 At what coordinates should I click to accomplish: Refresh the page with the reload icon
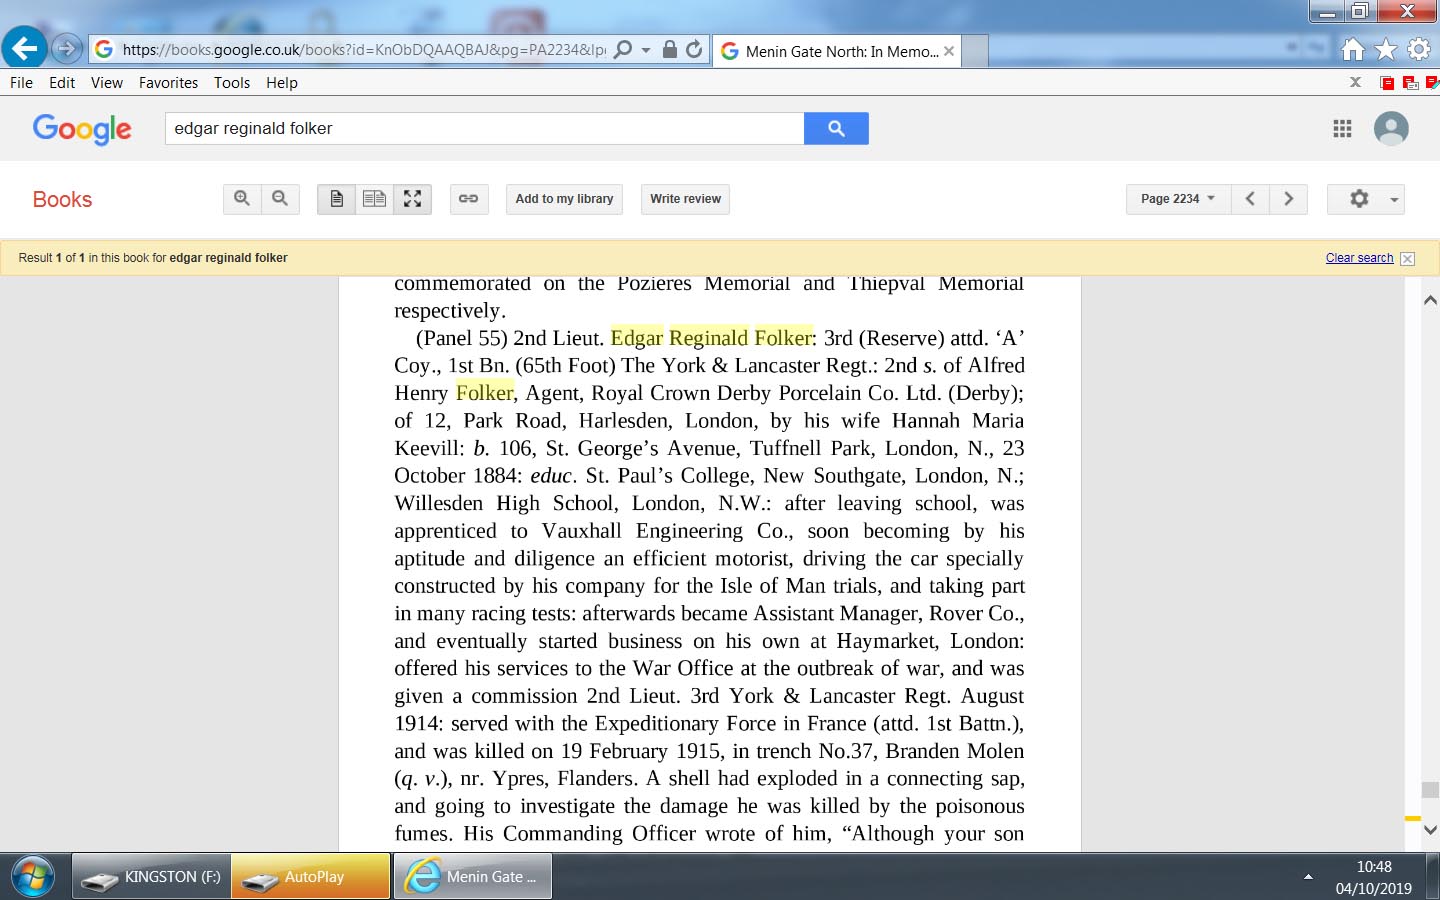point(694,49)
